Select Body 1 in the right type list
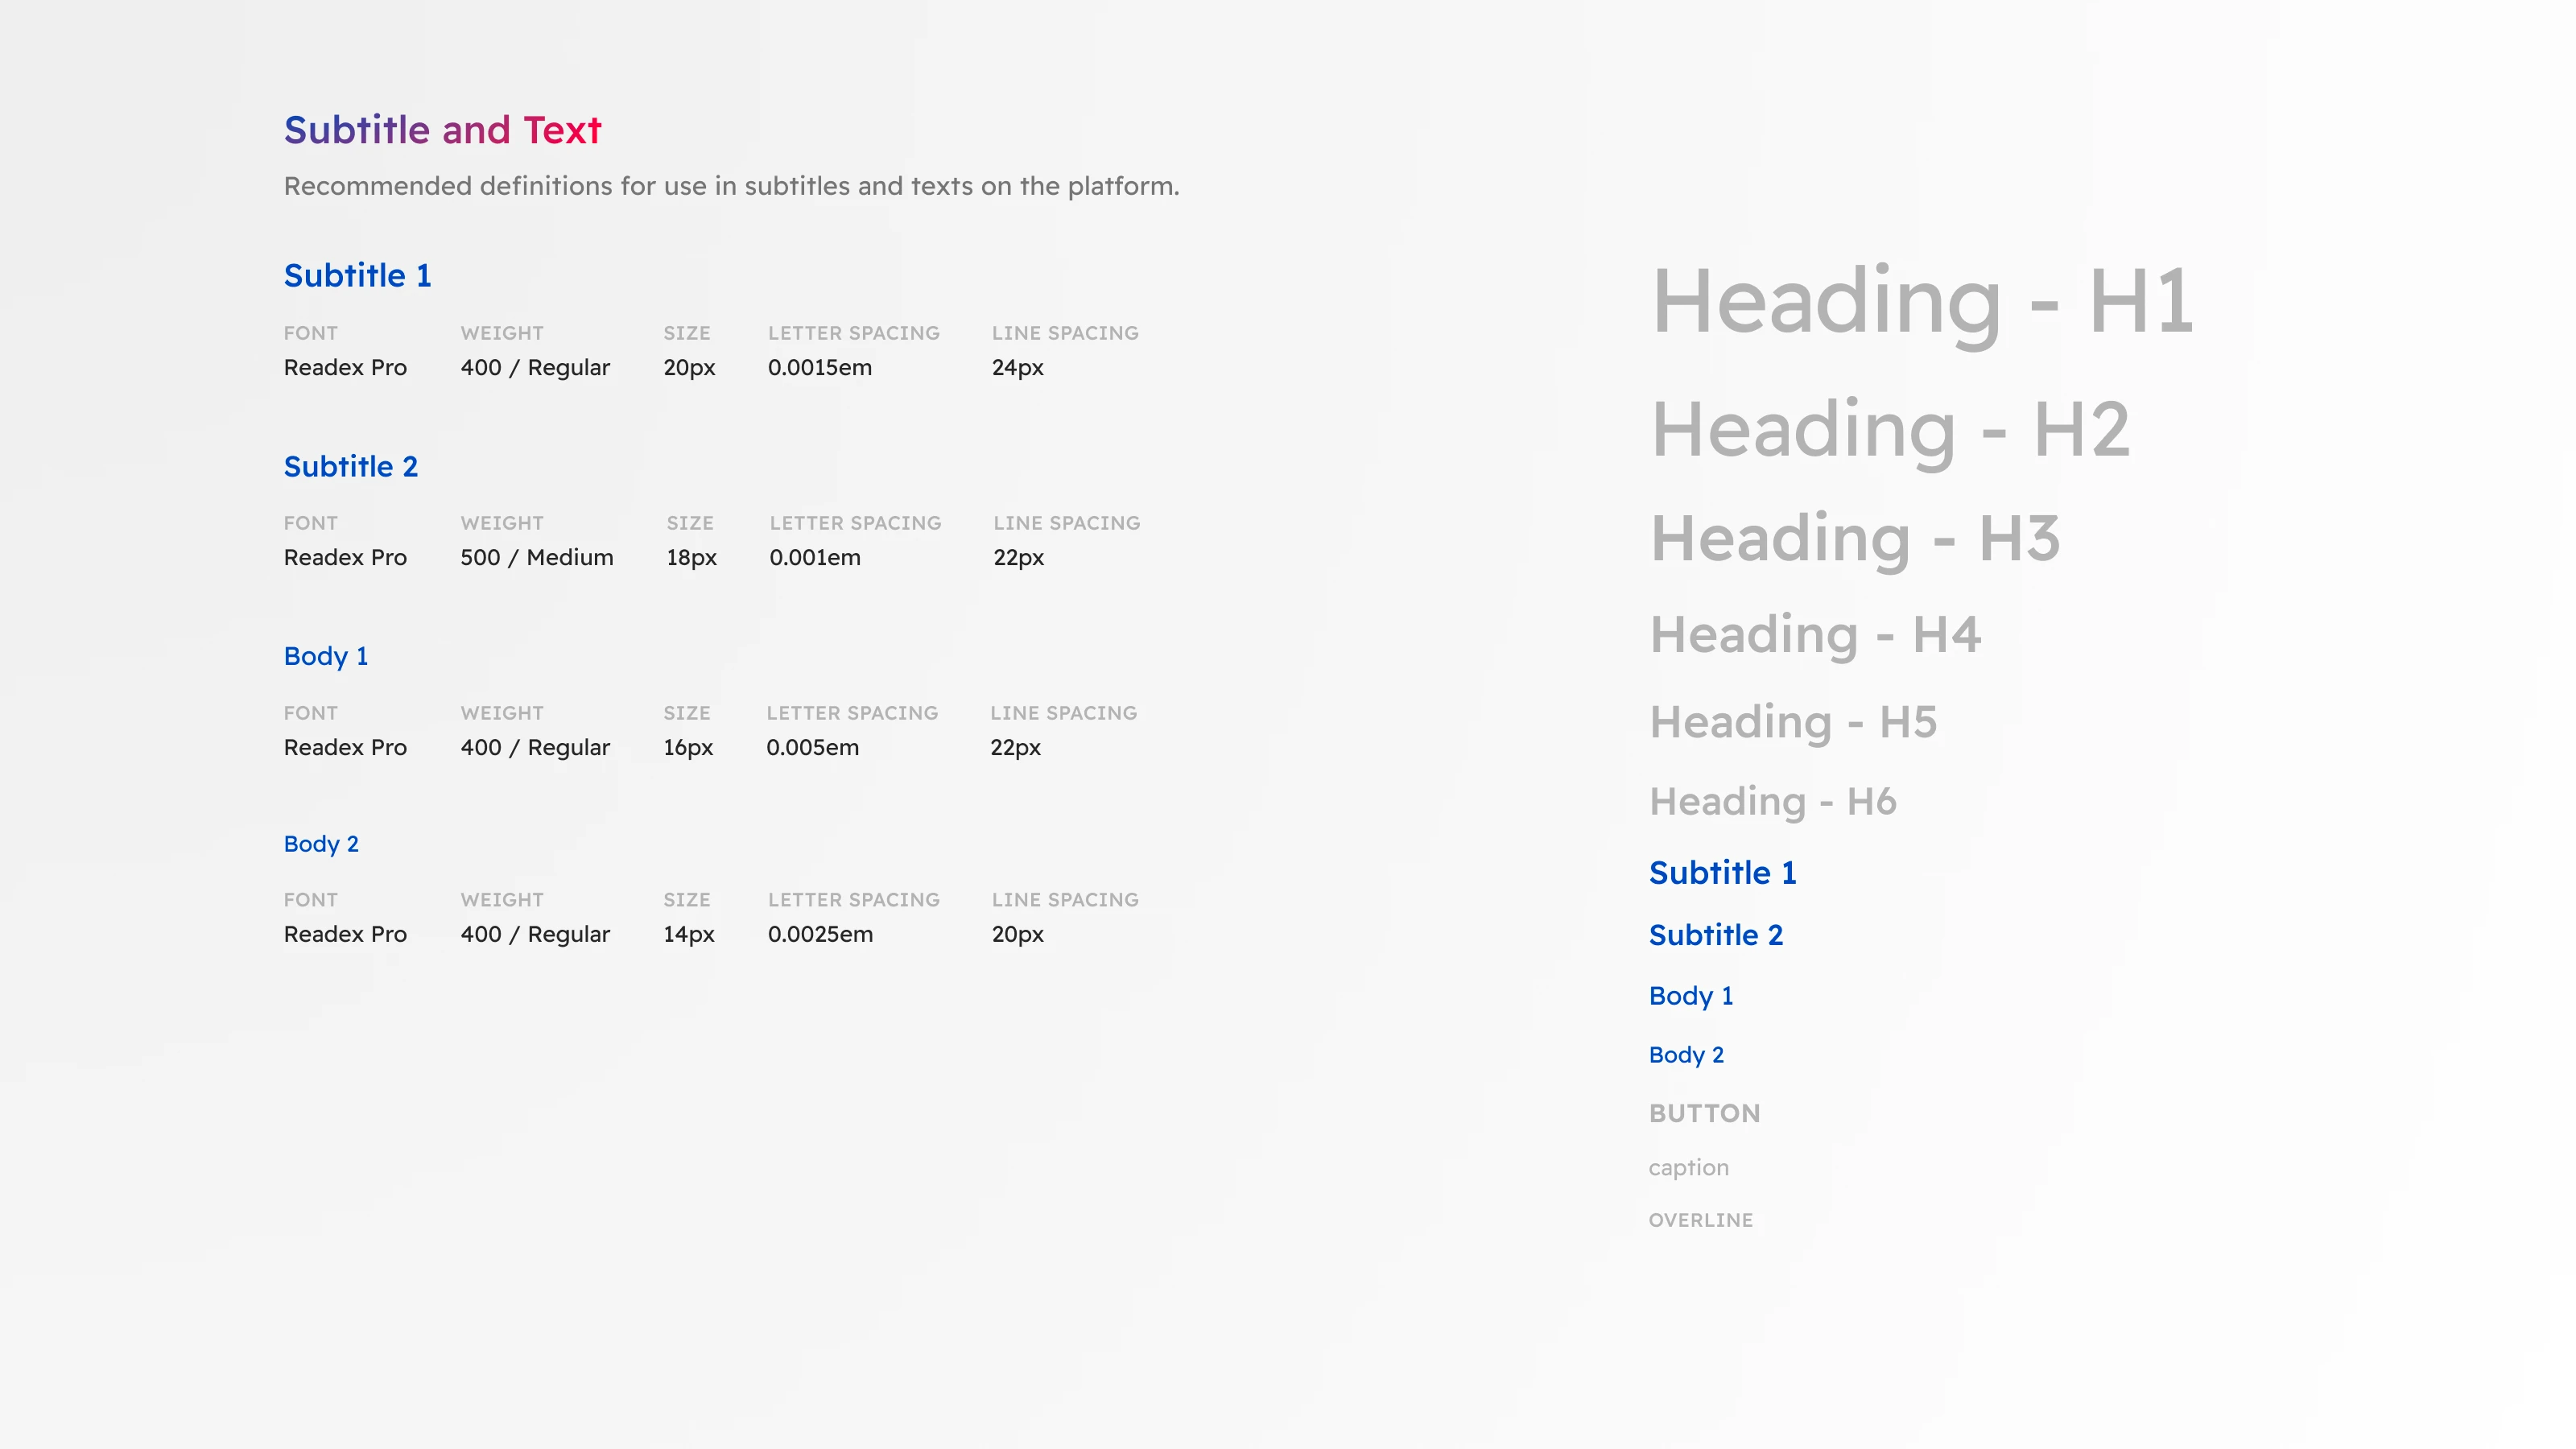The image size is (2576, 1449). pyautogui.click(x=1690, y=996)
